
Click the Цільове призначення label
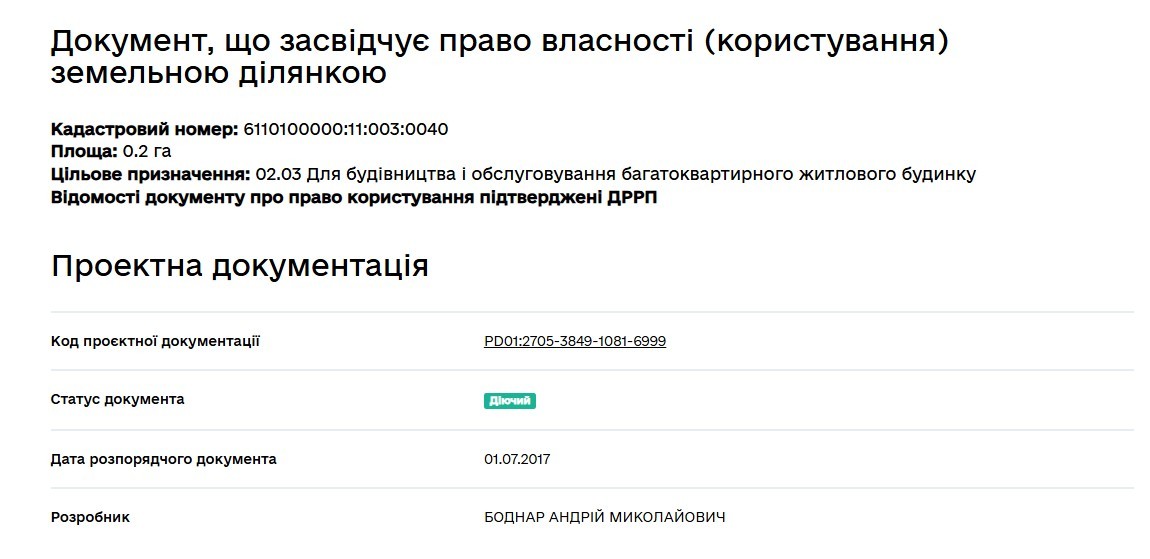click(x=151, y=175)
